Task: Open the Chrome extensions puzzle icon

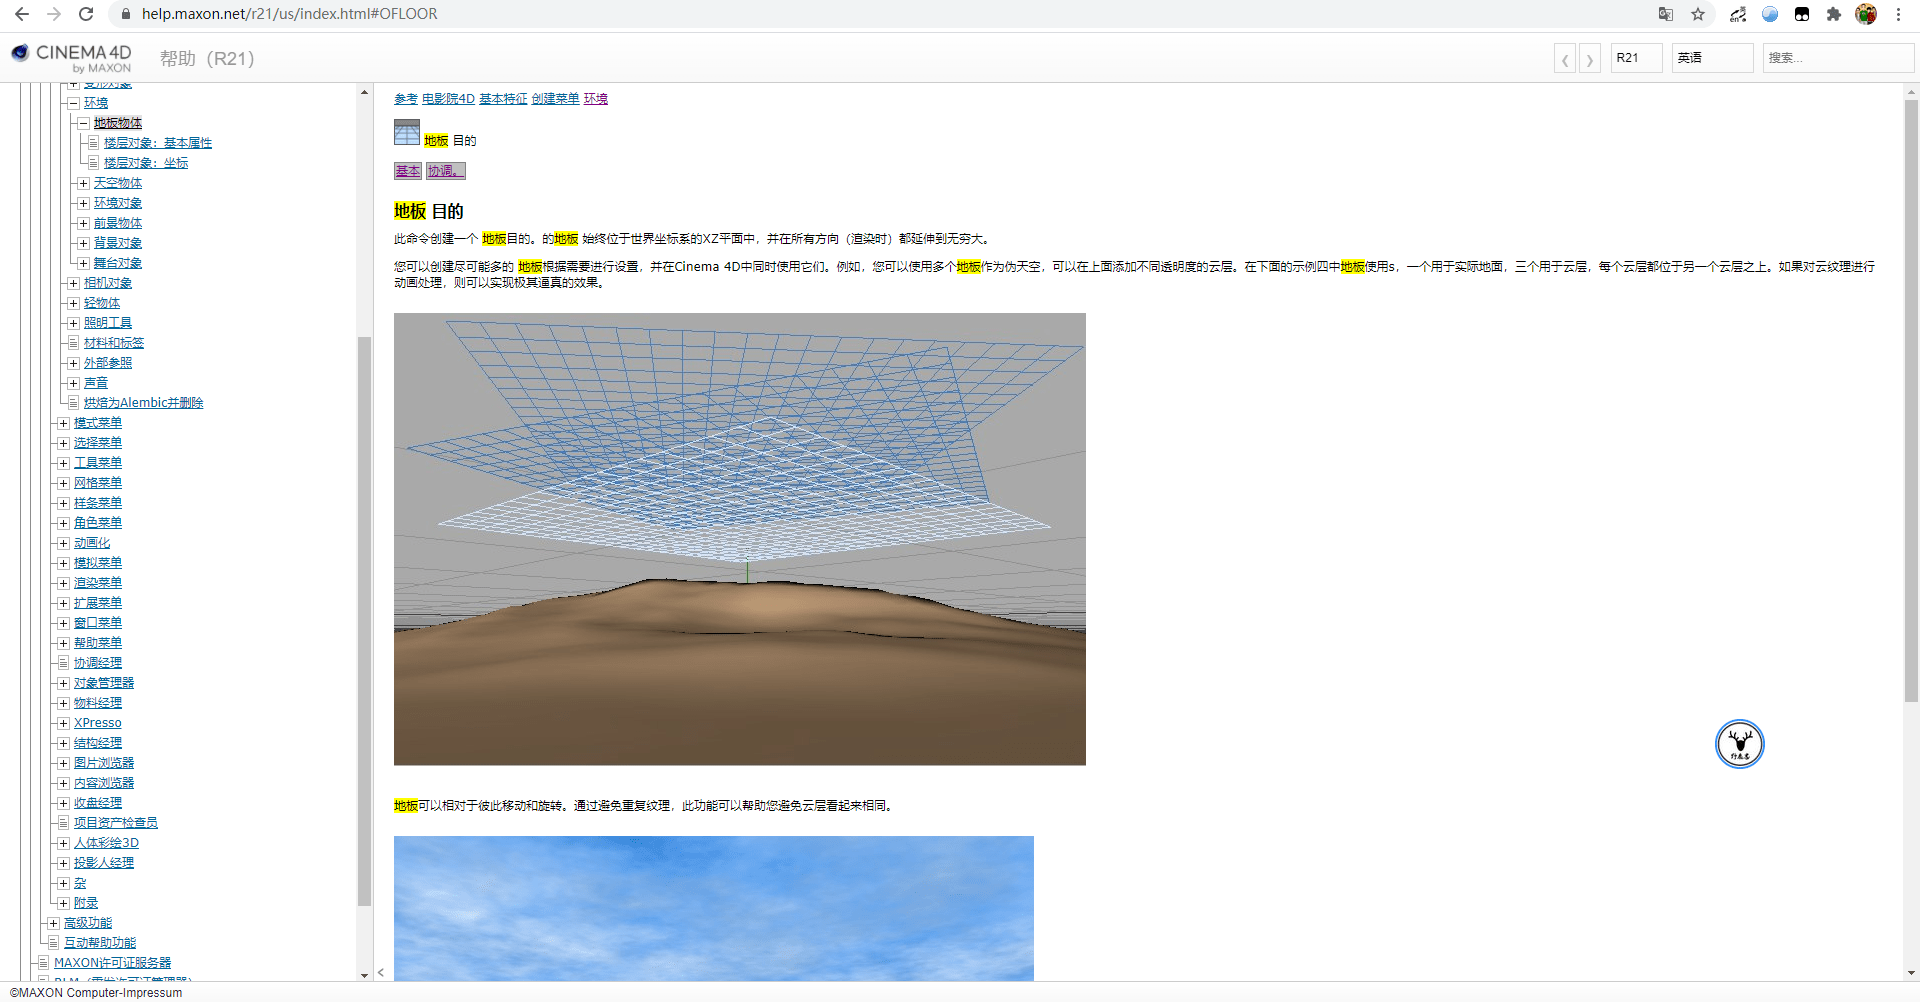Action: (1833, 14)
